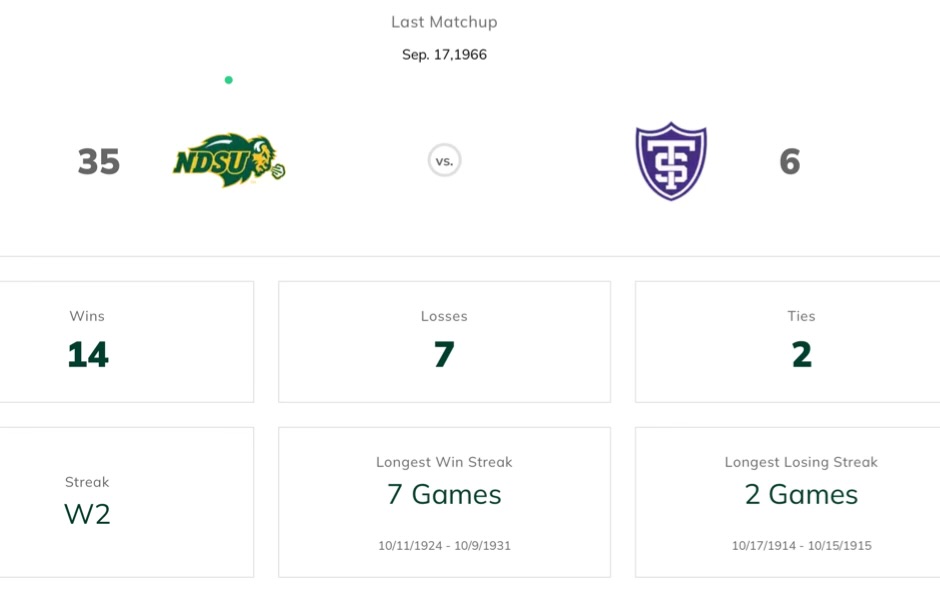Viewport: 940px width, 592px height.
Task: Click the NDSU Bison logo
Action: [x=229, y=160]
